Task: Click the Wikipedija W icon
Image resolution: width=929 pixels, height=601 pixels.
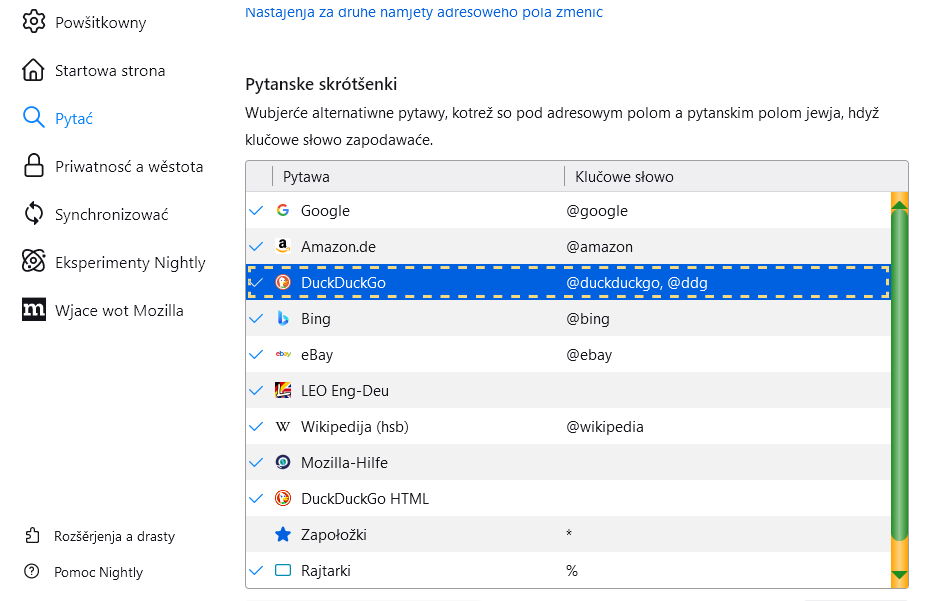Action: [x=283, y=427]
